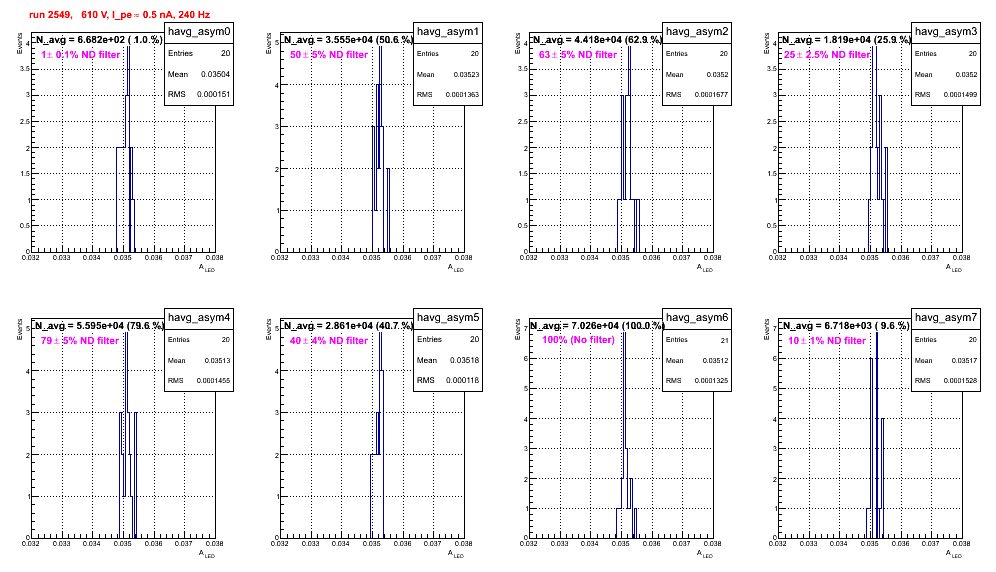Click the 'N_avg = 6.718e+03 (9.6 %)' plot title
The image size is (996, 572).
point(846,325)
